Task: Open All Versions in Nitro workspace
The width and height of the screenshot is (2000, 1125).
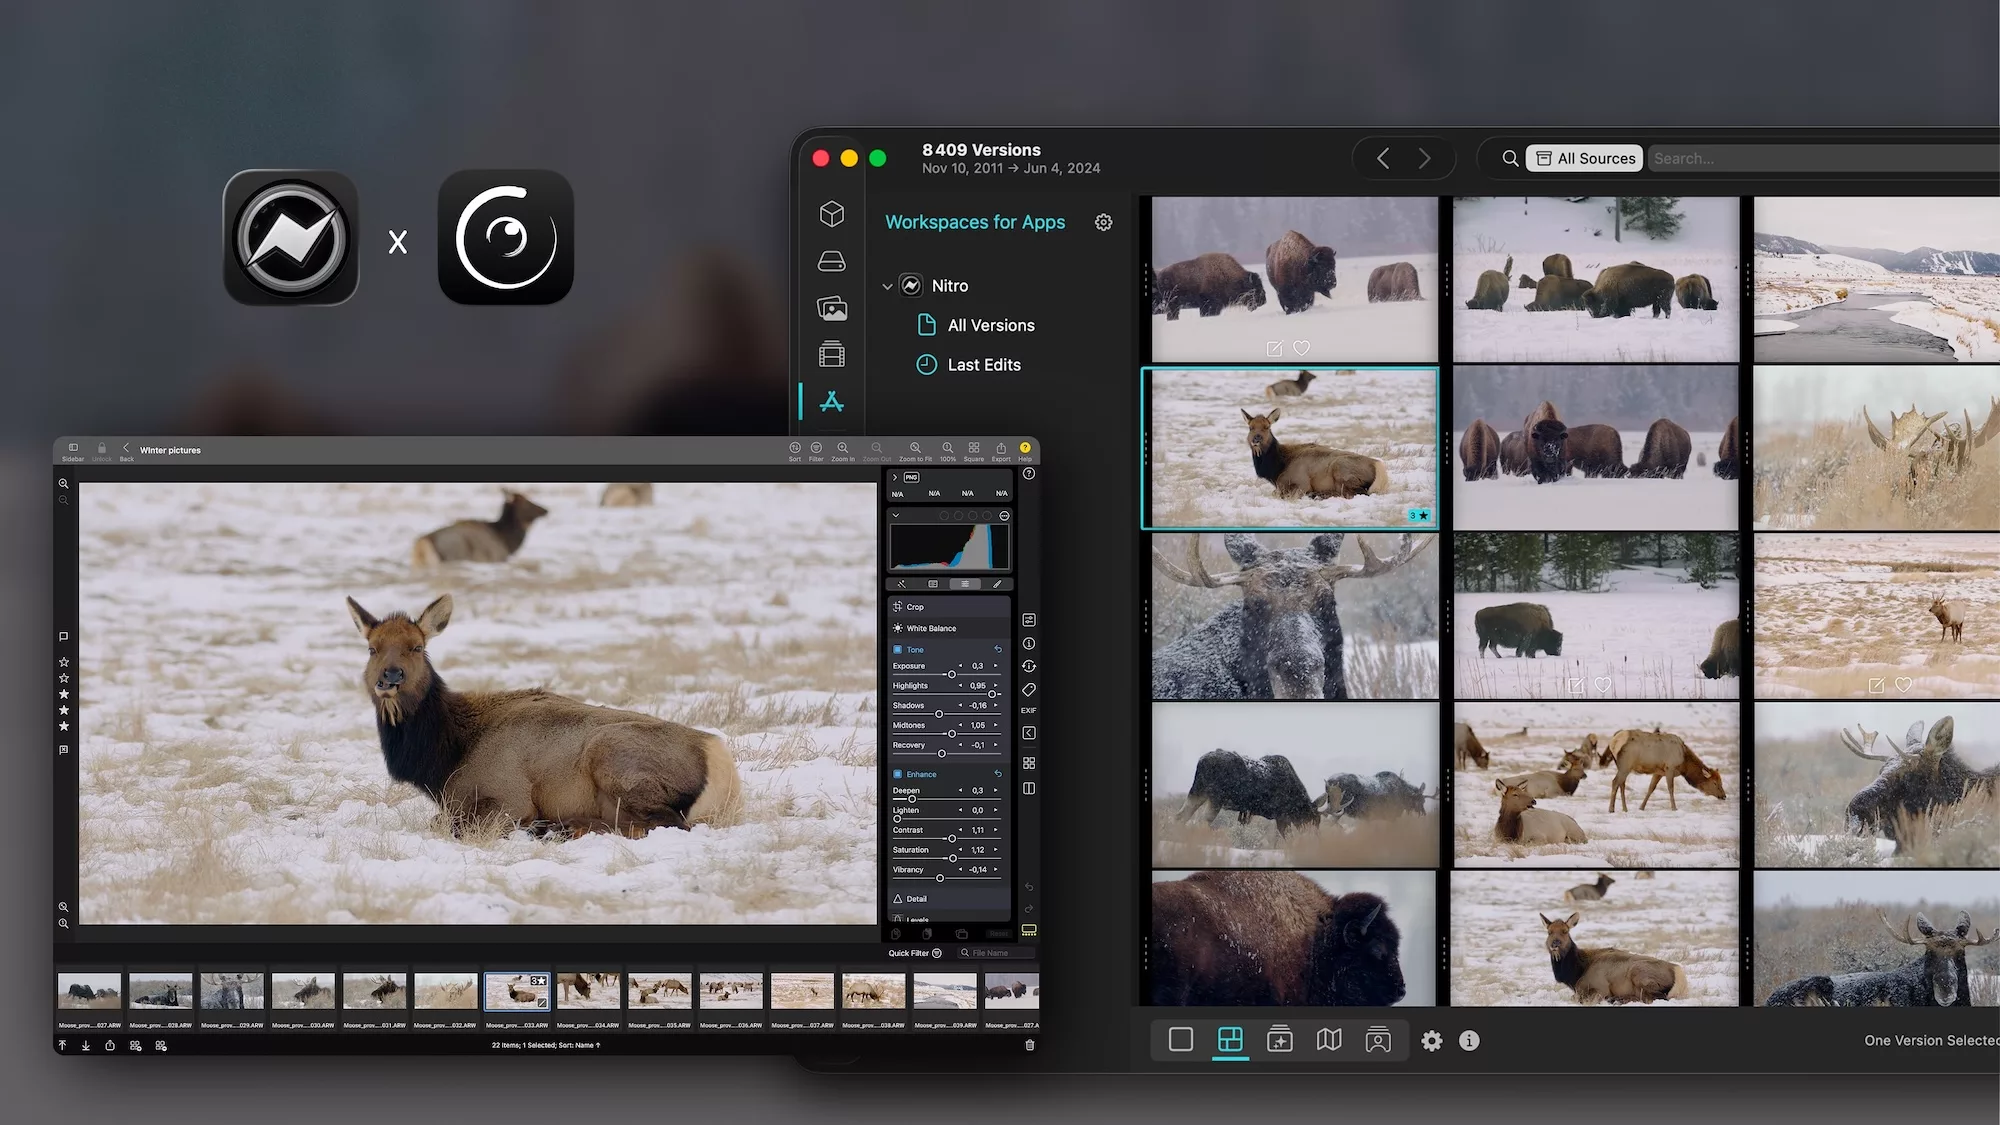Action: click(990, 325)
